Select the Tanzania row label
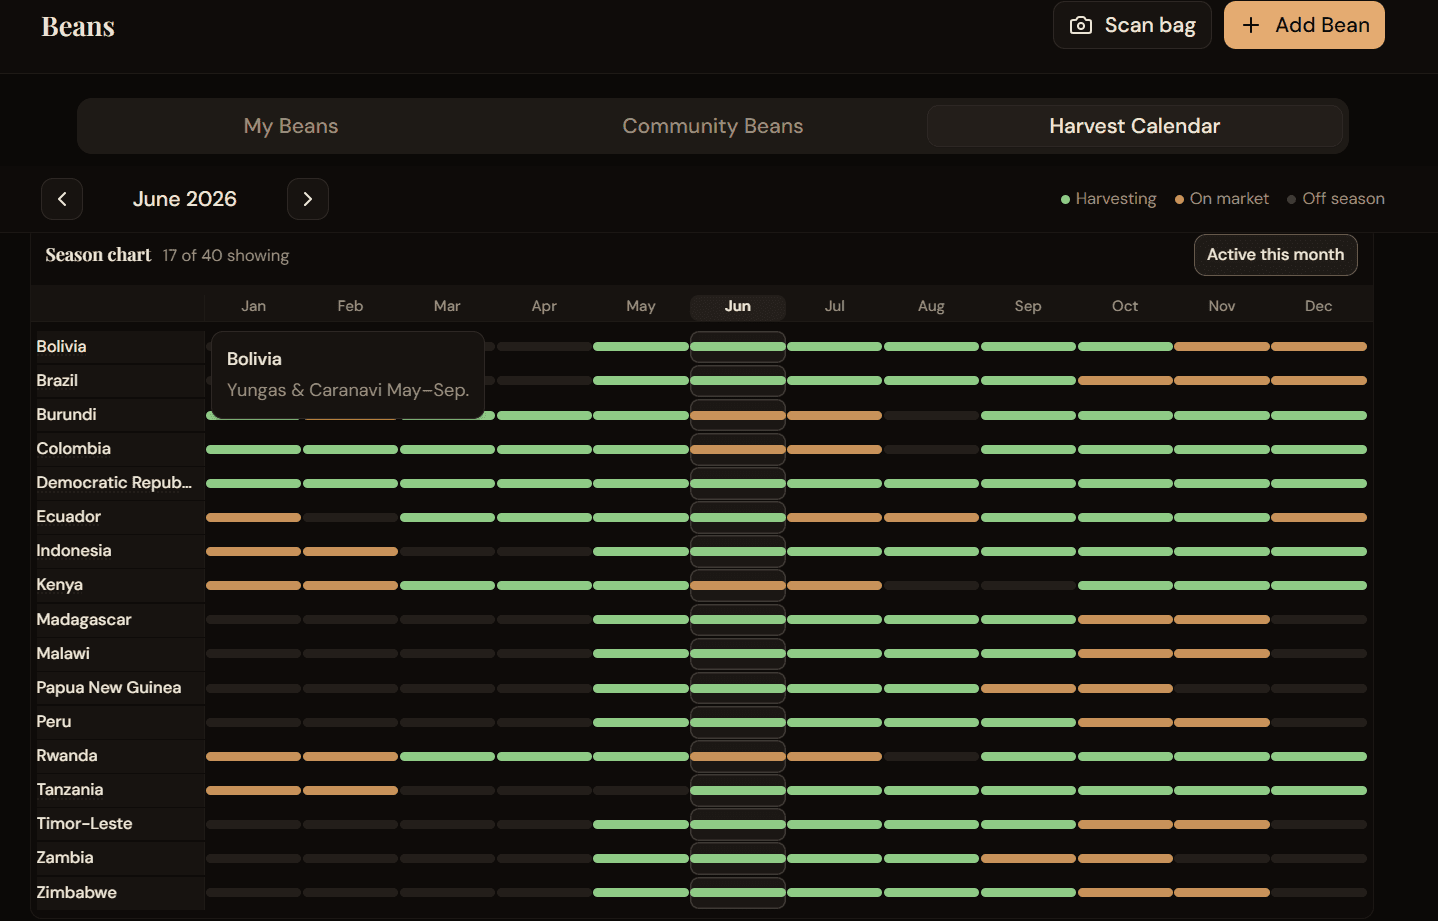Viewport: 1438px width, 921px height. (x=69, y=789)
